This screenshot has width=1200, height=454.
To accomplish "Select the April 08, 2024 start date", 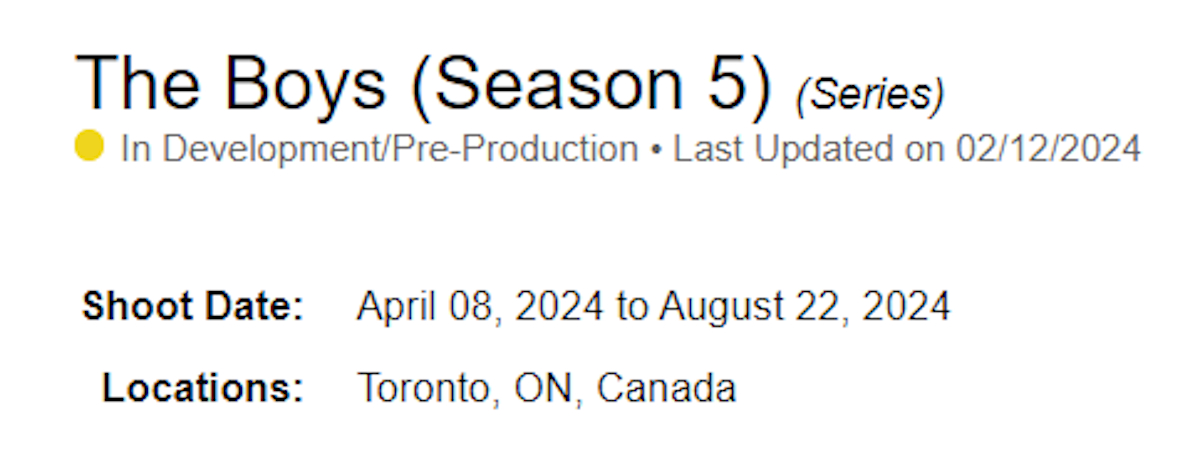I will [480, 306].
